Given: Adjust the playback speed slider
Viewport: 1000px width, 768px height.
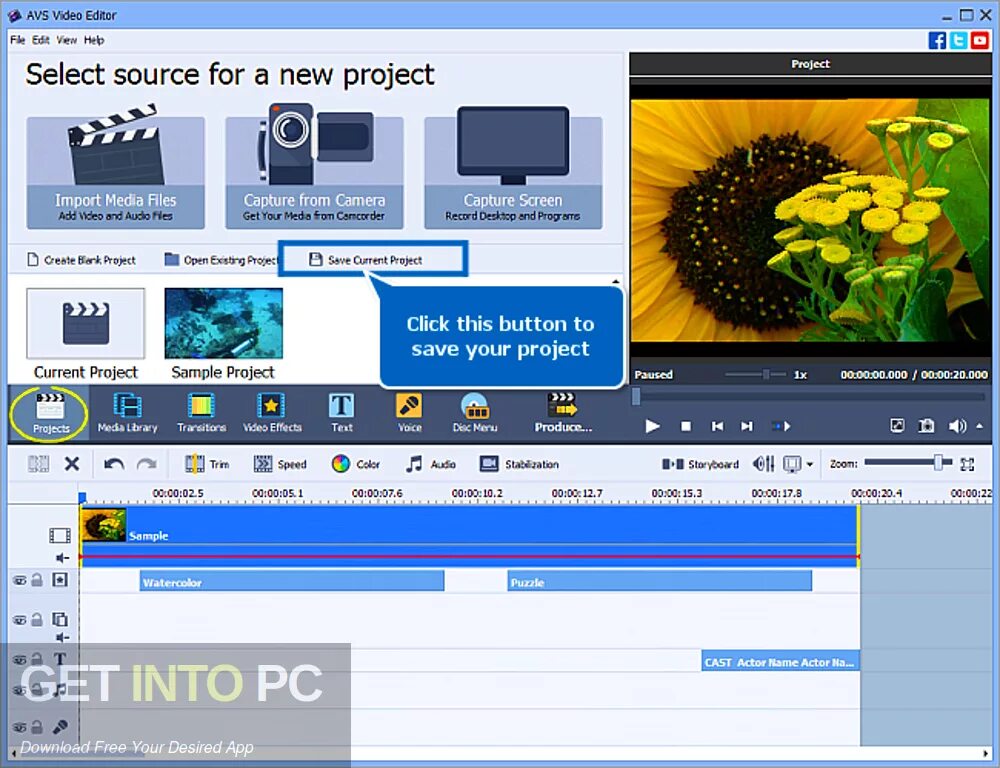Looking at the screenshot, I should coord(765,374).
